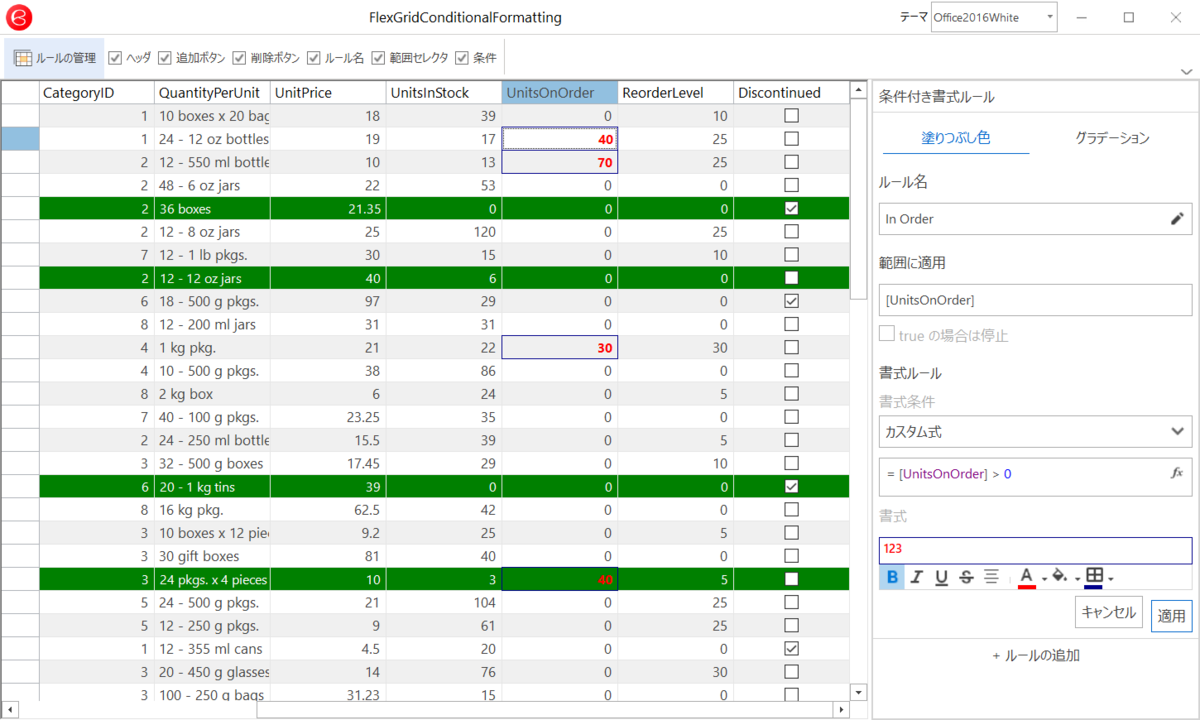Select the ReorderLevel column header
The height and width of the screenshot is (720, 1200).
(676, 93)
